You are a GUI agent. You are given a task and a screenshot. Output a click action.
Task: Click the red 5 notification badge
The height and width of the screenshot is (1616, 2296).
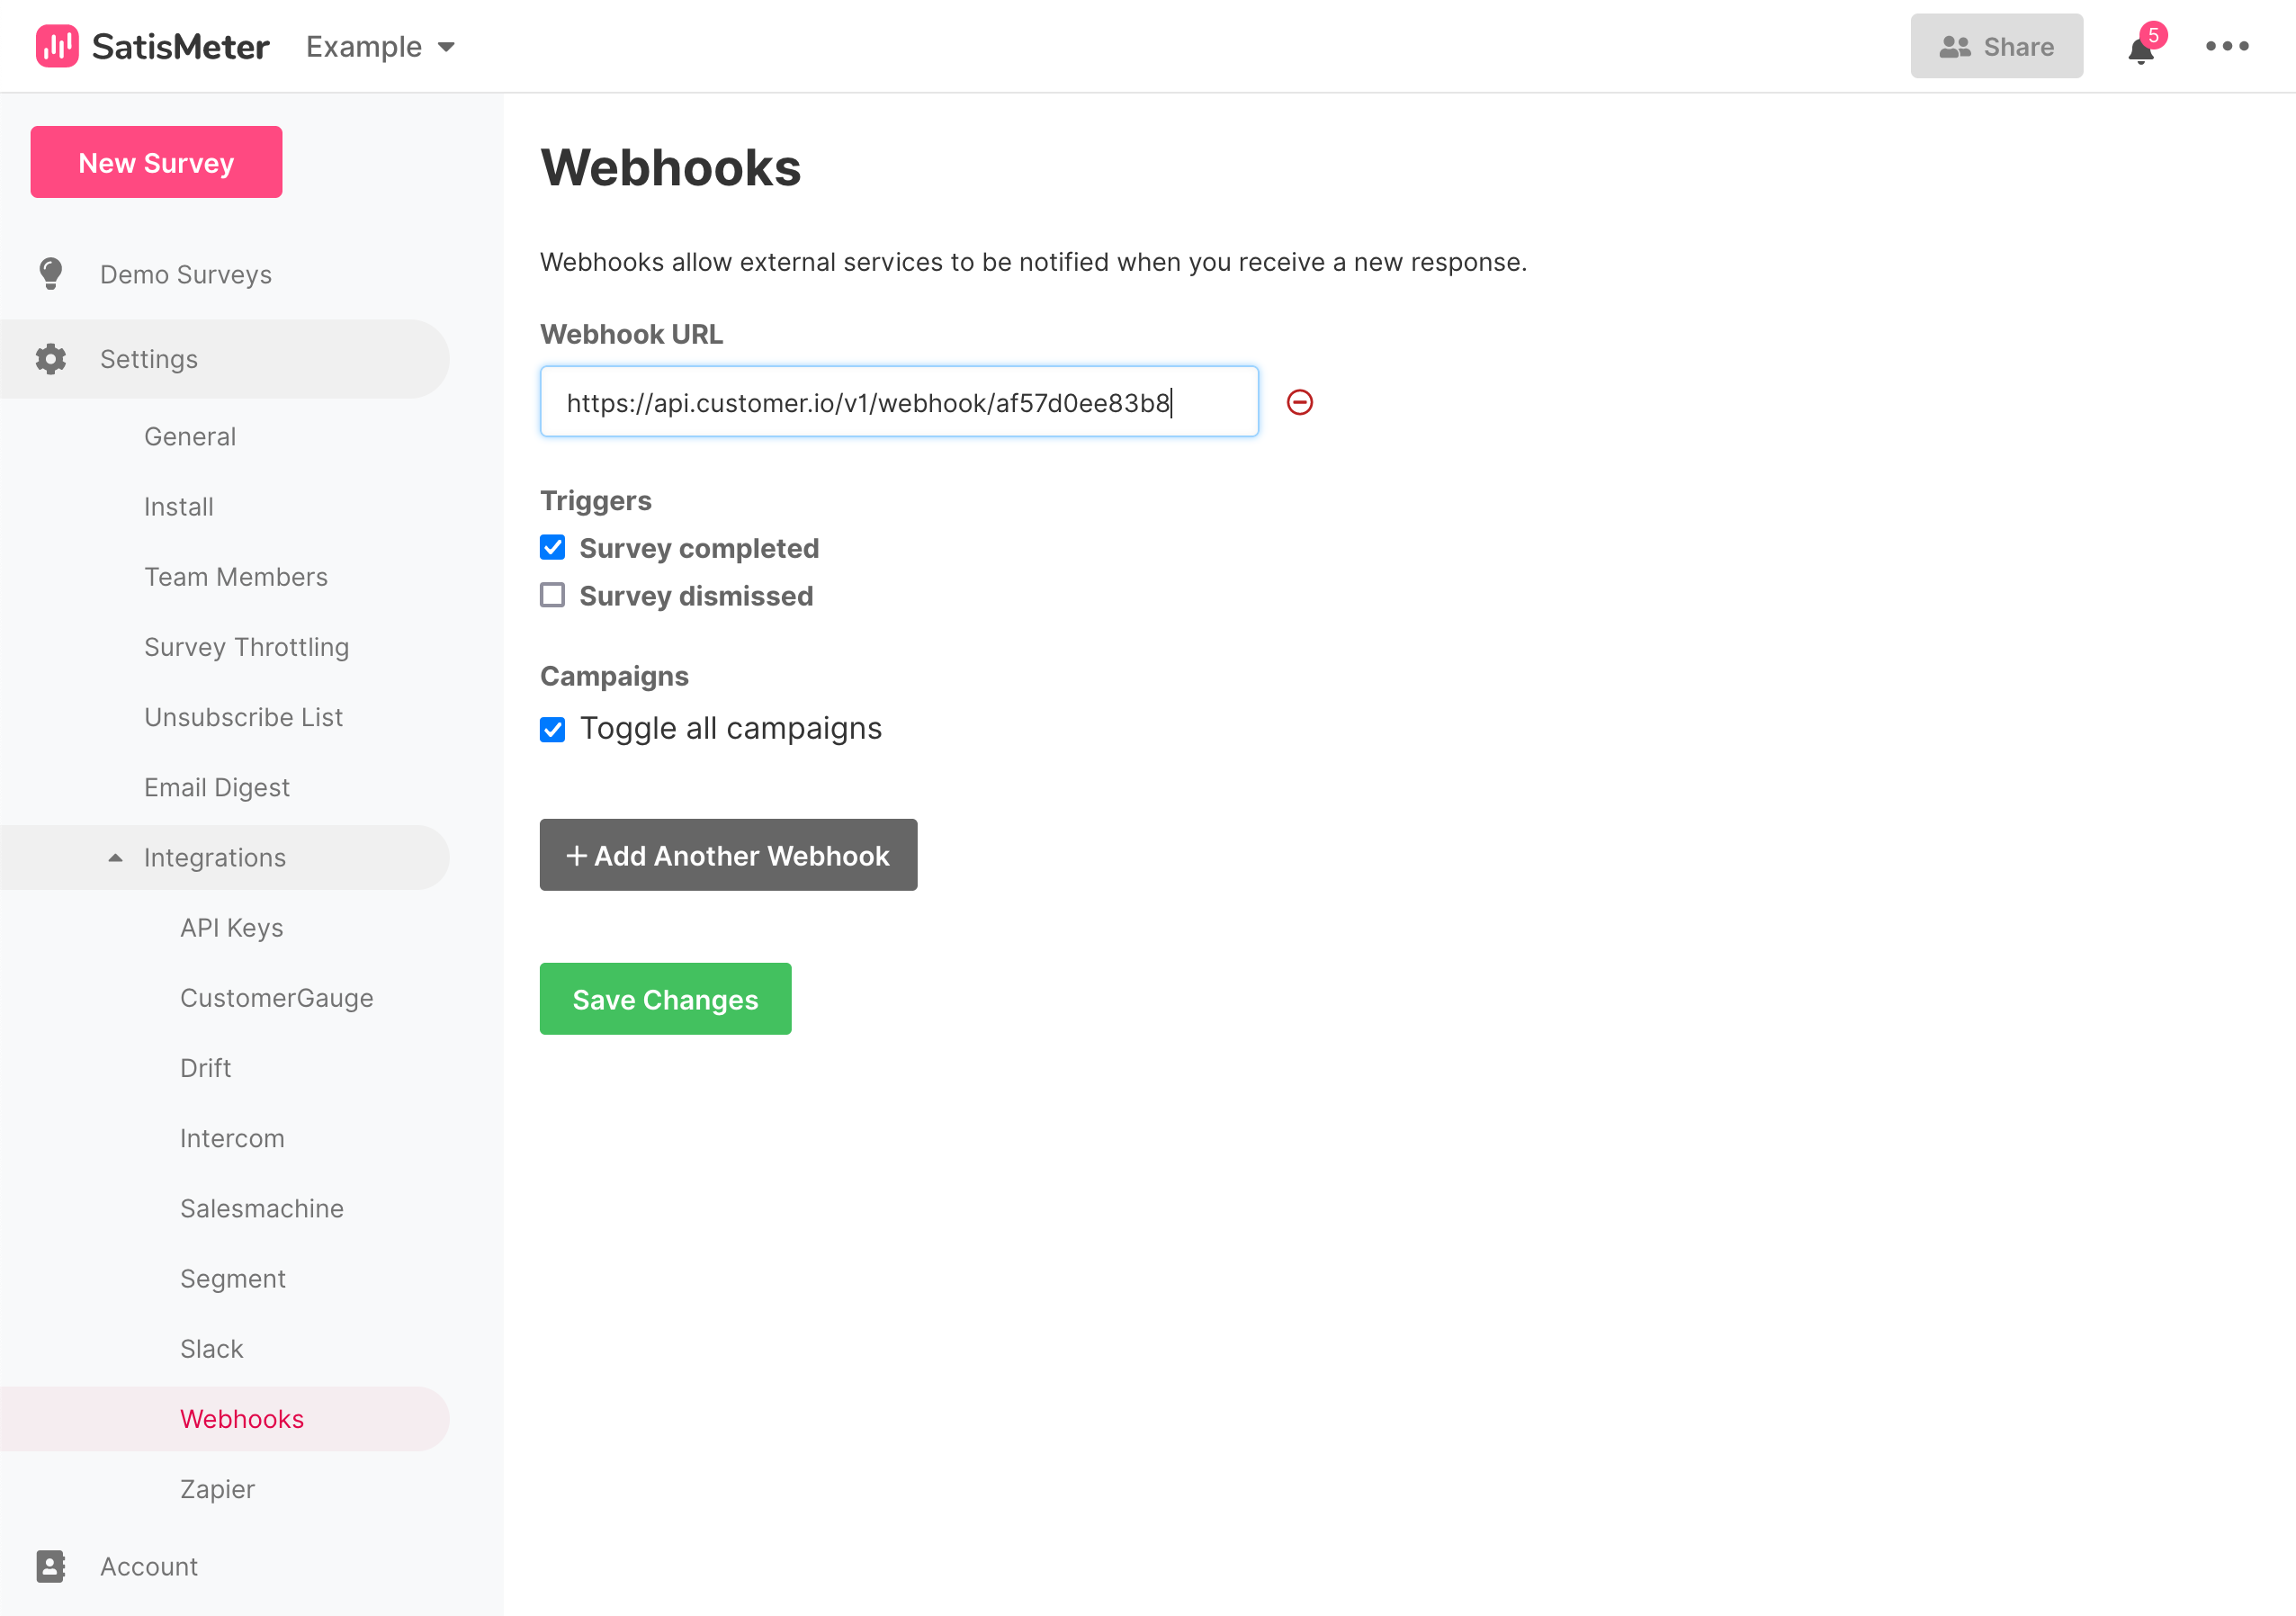click(2154, 35)
